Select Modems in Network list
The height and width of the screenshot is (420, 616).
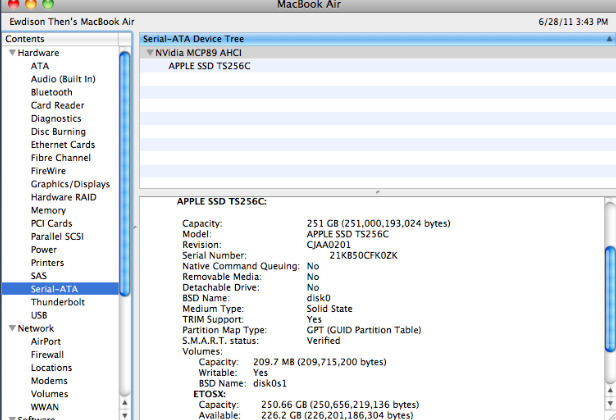(49, 381)
